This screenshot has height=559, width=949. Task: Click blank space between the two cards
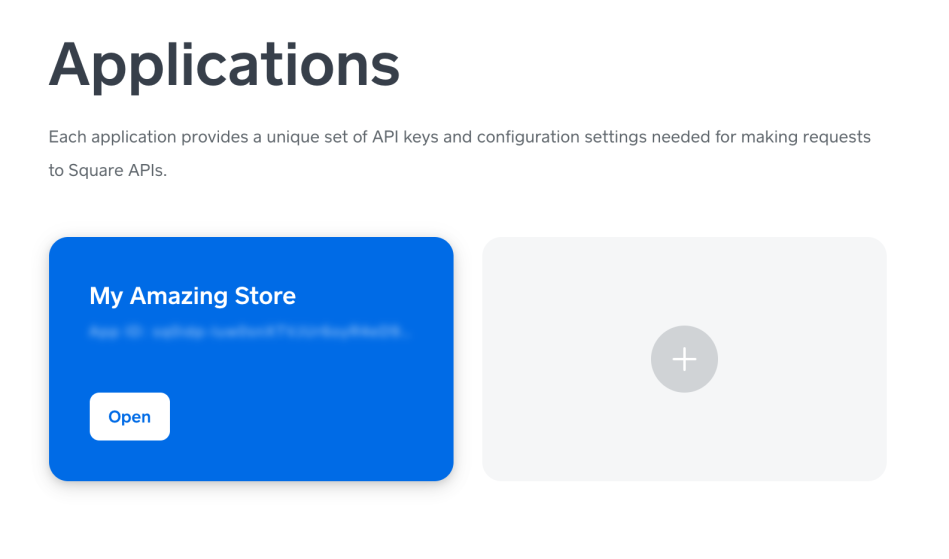tap(468, 359)
